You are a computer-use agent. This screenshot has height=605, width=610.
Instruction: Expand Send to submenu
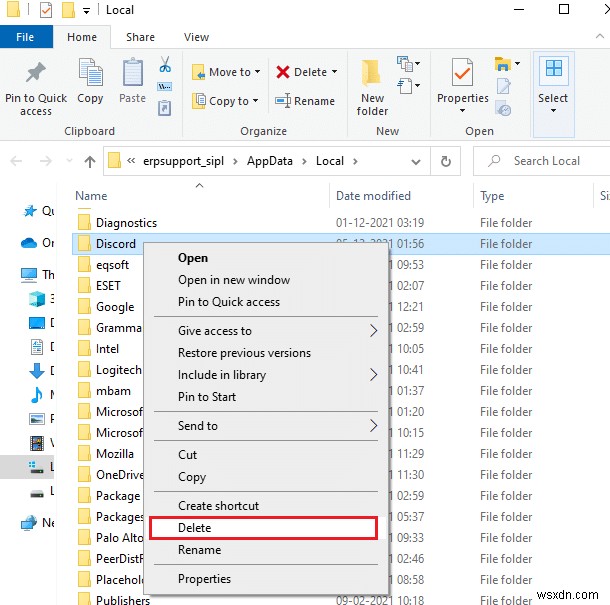(x=373, y=426)
